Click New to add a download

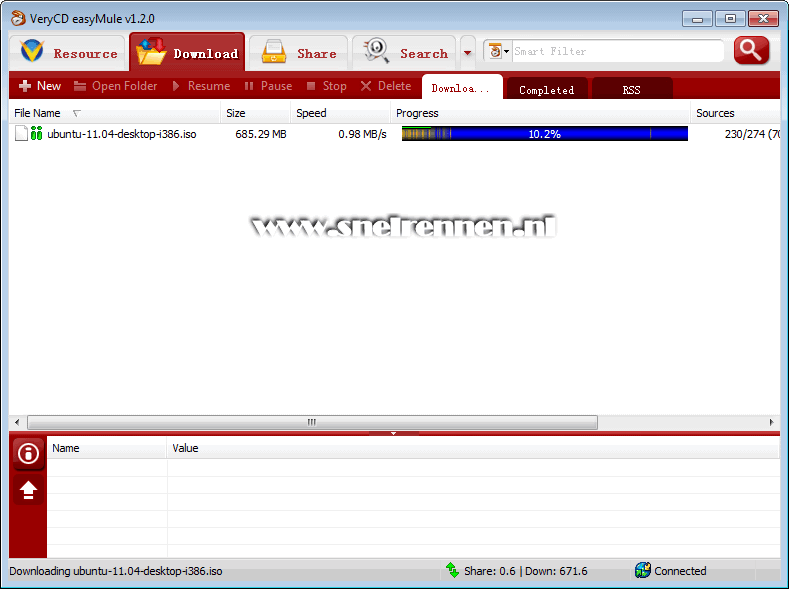click(40, 86)
